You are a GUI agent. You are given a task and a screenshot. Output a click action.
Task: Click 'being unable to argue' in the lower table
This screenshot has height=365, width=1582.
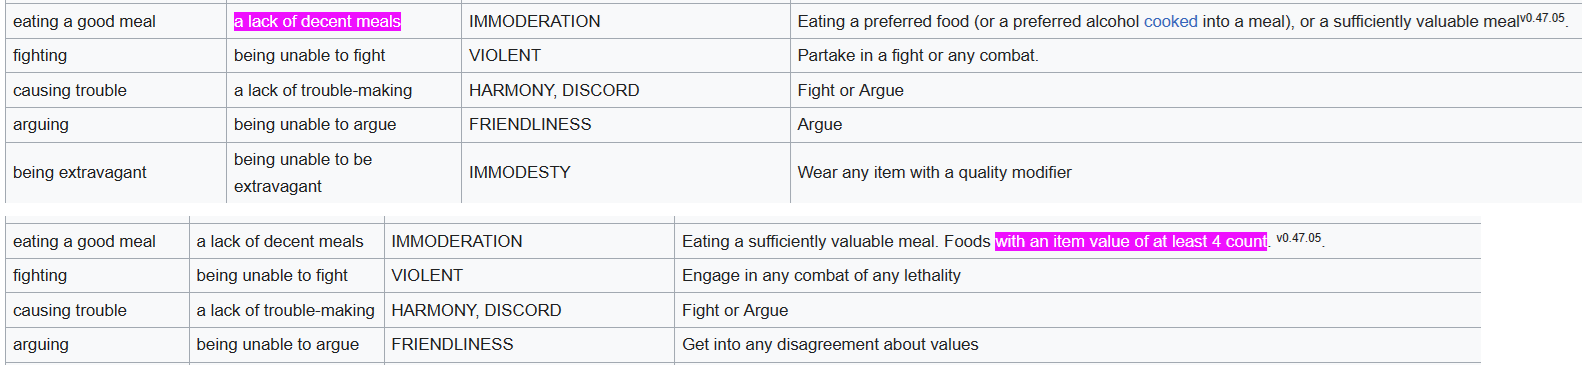coord(277,344)
